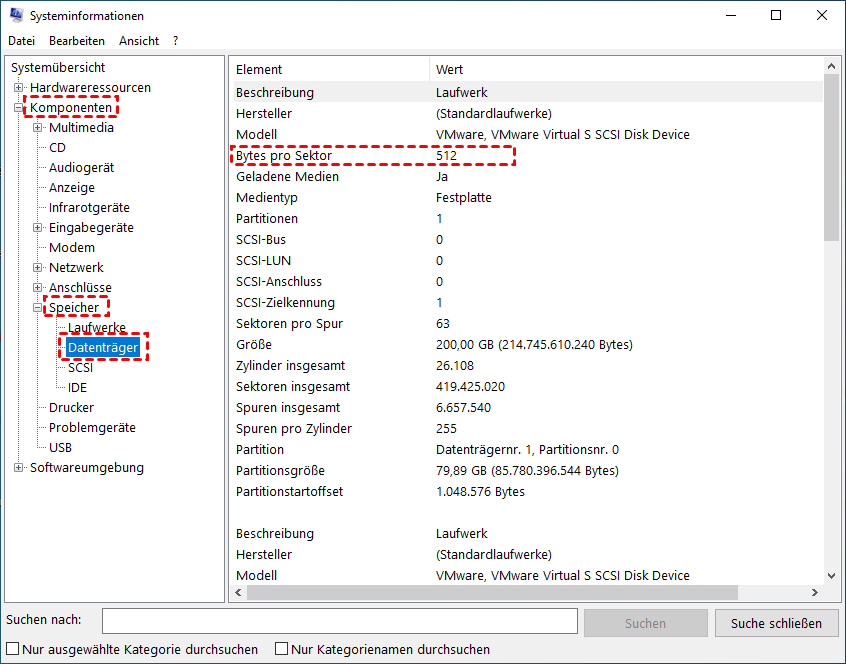Click the horizontal scrollbar thumb
846x664 pixels.
[x=492, y=592]
